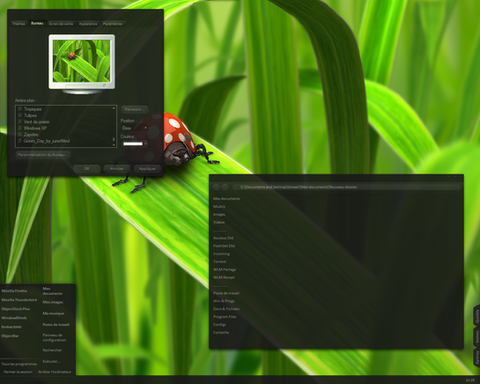Click the Parcourir button
The width and height of the screenshot is (480, 384).
coord(135,109)
